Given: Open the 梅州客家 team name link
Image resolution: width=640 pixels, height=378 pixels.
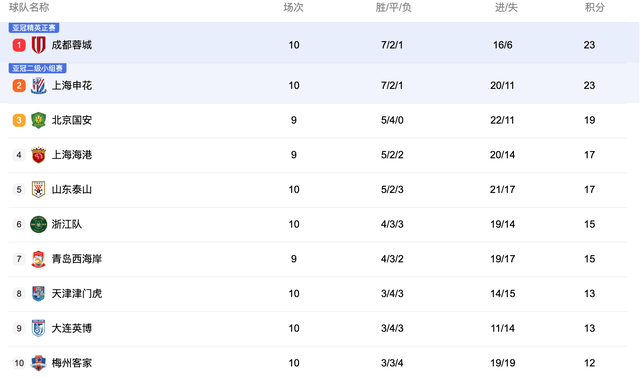Looking at the screenshot, I should click(72, 363).
